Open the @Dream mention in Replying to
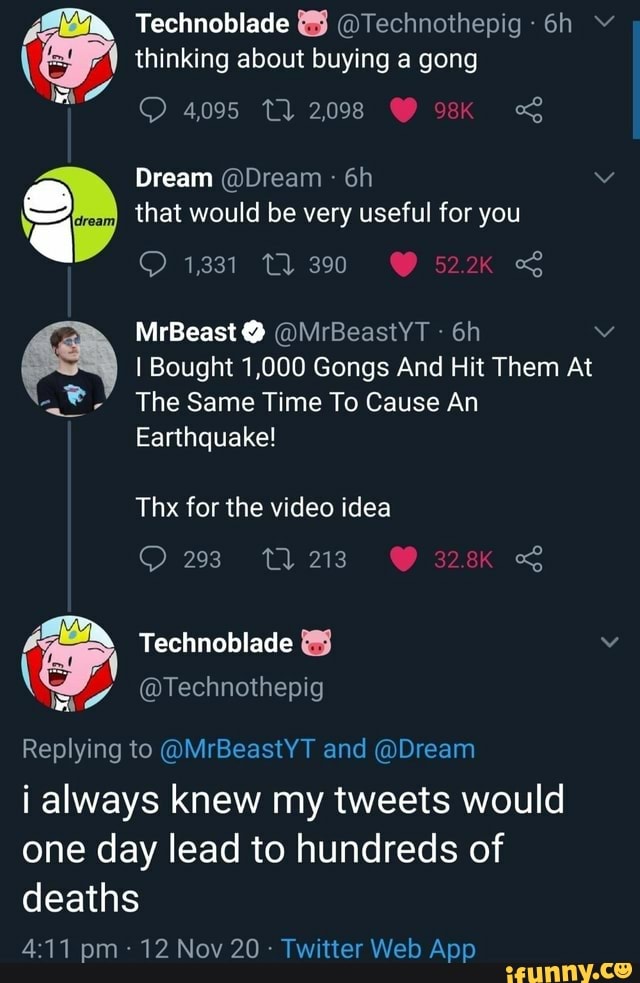Viewport: 640px width, 983px height. (x=425, y=748)
